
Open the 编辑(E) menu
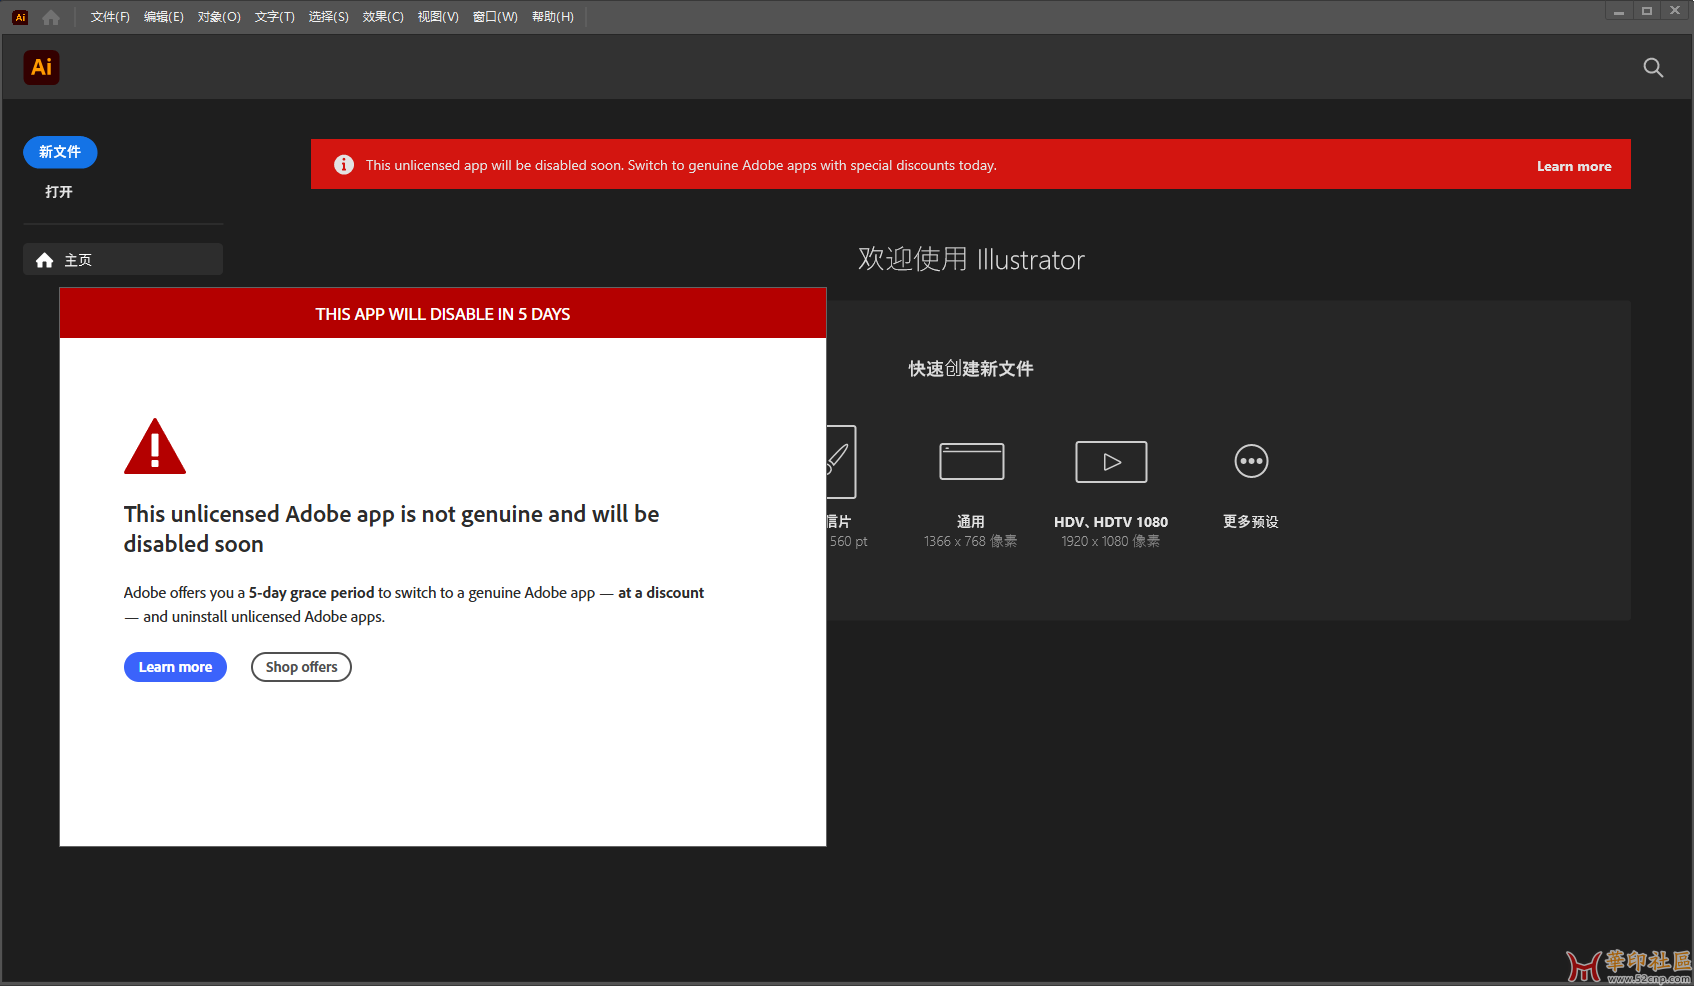pyautogui.click(x=163, y=17)
